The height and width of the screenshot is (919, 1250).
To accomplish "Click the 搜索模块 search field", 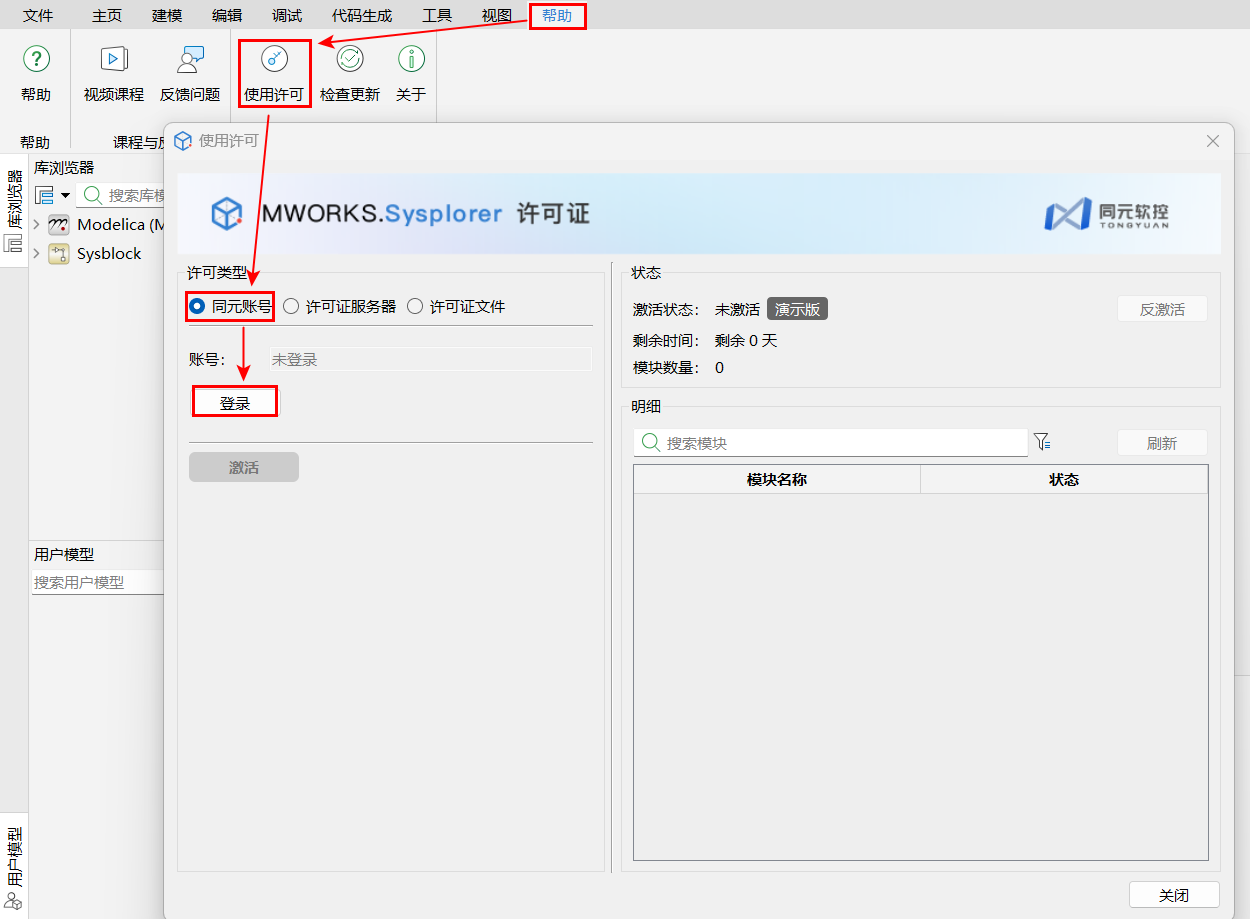I will click(840, 443).
